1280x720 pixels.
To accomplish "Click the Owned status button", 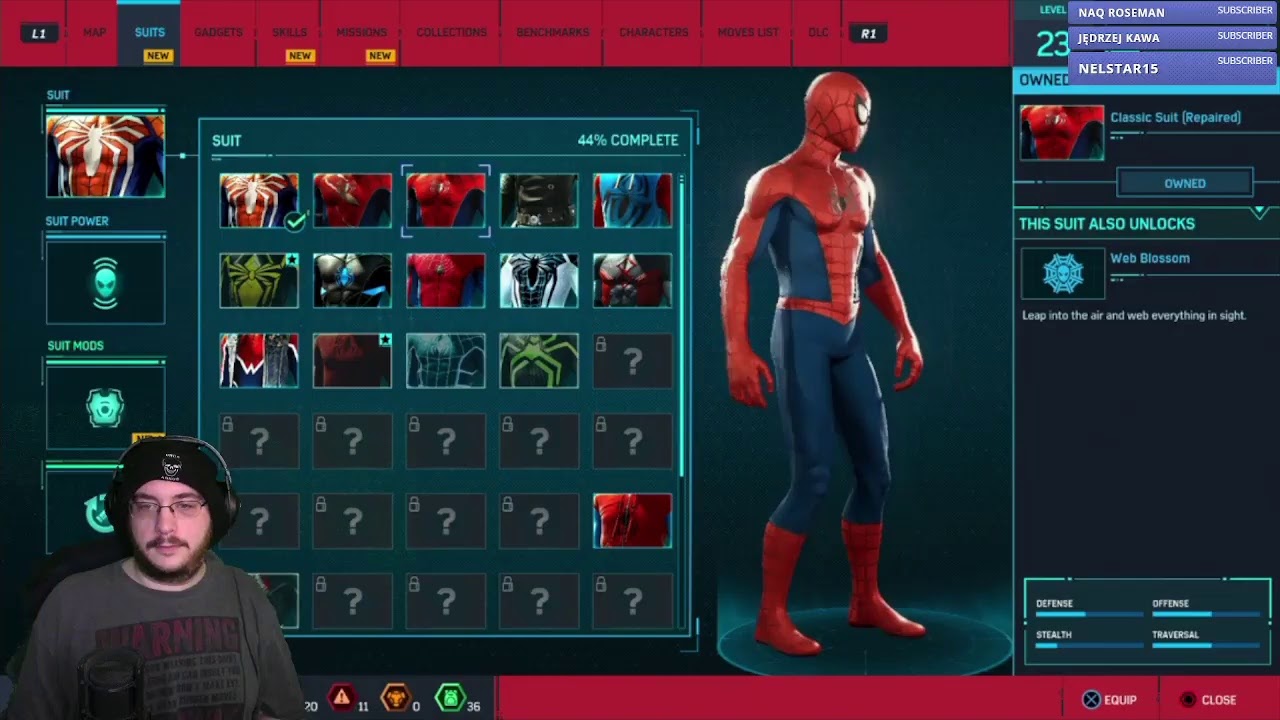I will click(x=1185, y=183).
